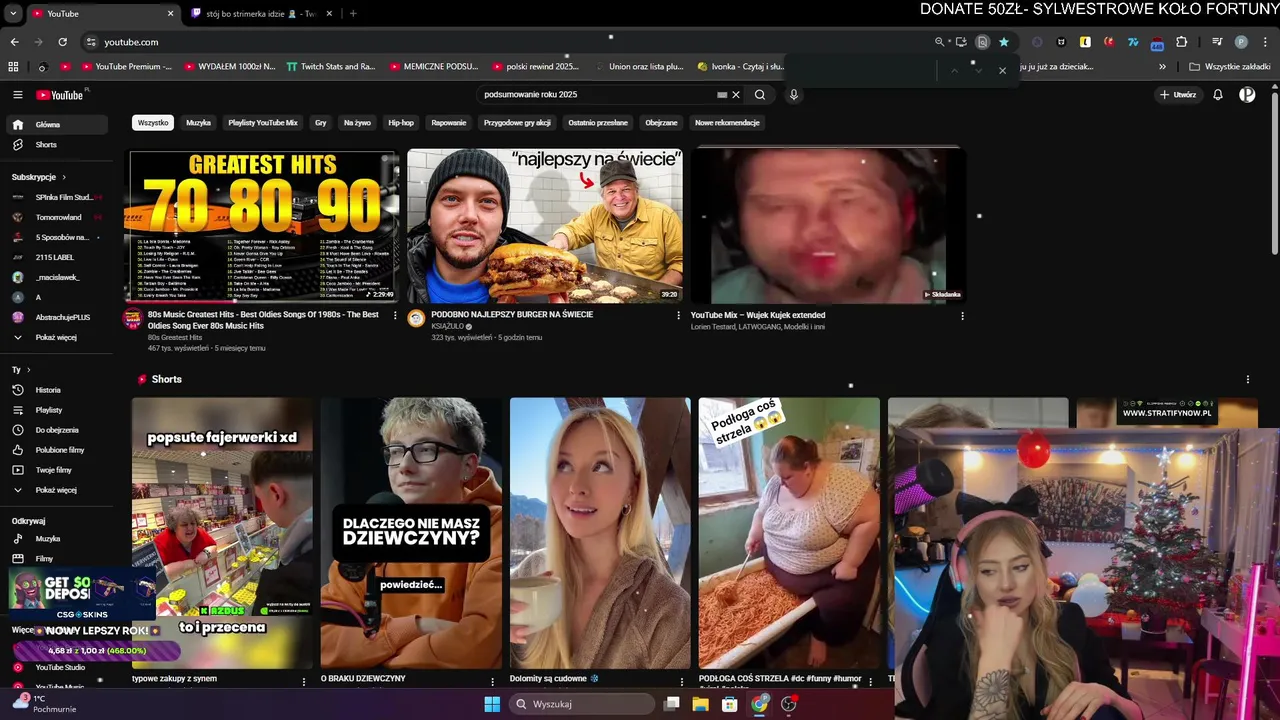Open Twoje filmy in the sidebar
This screenshot has width=1280, height=720.
pos(53,470)
